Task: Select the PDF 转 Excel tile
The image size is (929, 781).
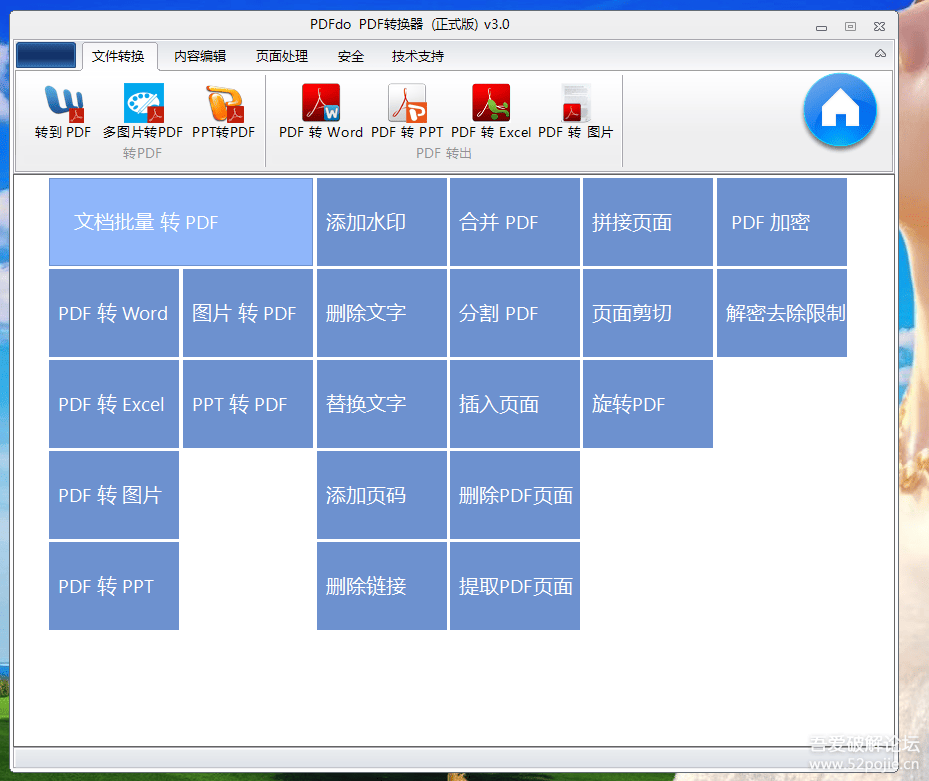Action: click(114, 404)
